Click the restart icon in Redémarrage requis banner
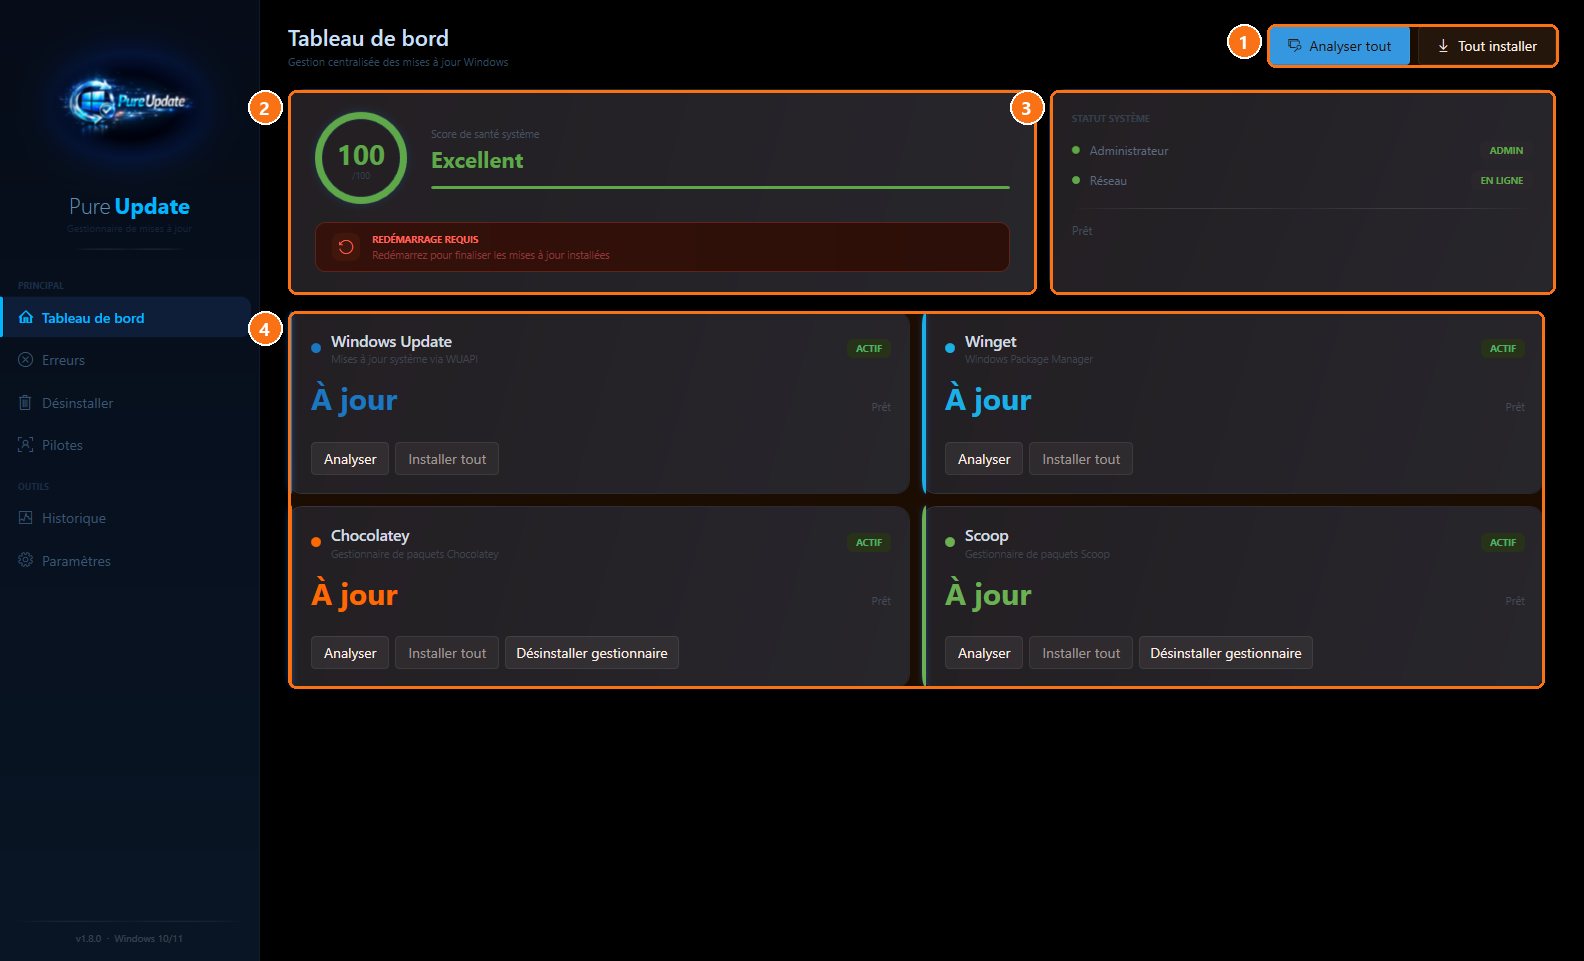The height and width of the screenshot is (961, 1584). pos(346,247)
